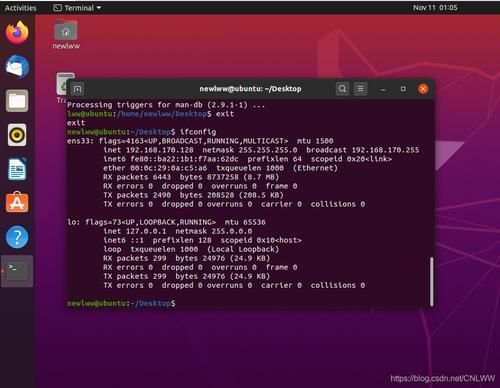This screenshot has width=500, height=388.
Task: Open a new terminal tab with titlebar button
Action: pos(77,89)
